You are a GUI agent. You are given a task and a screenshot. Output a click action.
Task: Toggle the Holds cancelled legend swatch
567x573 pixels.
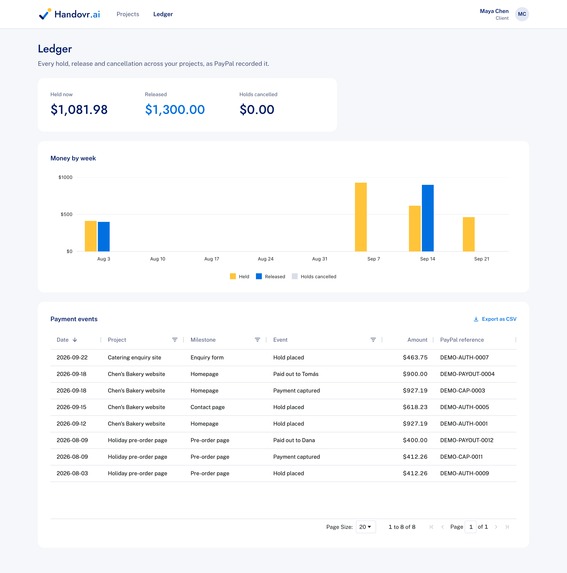[294, 276]
